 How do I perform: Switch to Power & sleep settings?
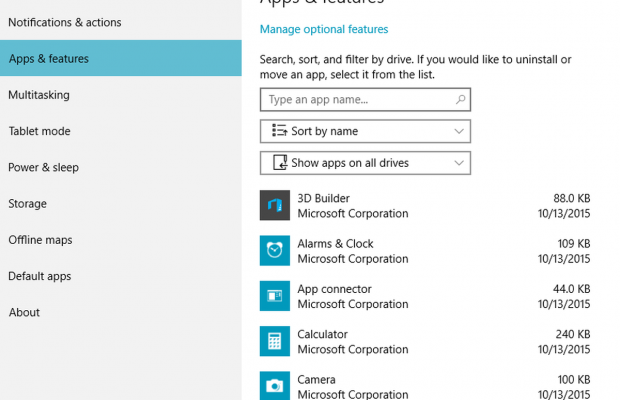click(43, 167)
